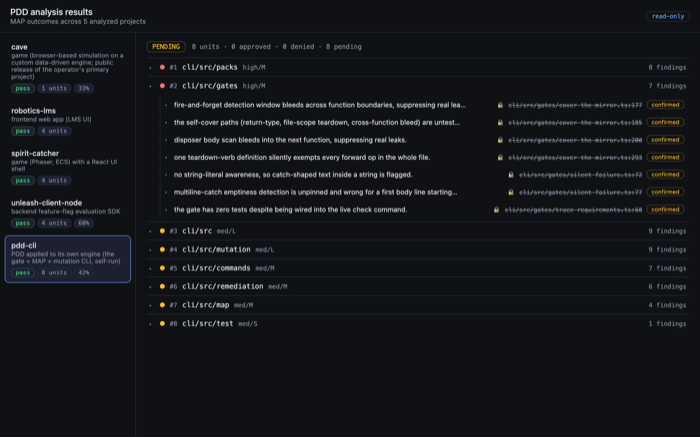Expand the #7 cli/src/map unit arrow

tap(150, 305)
